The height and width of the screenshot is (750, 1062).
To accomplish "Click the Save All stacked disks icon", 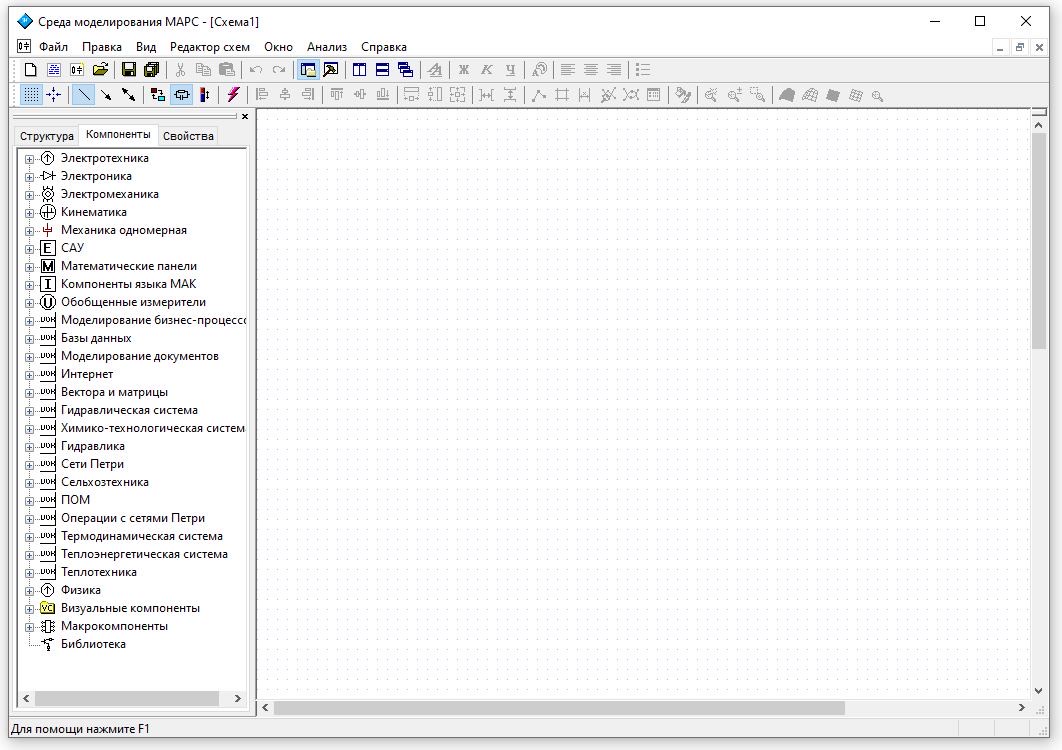I will pos(151,70).
